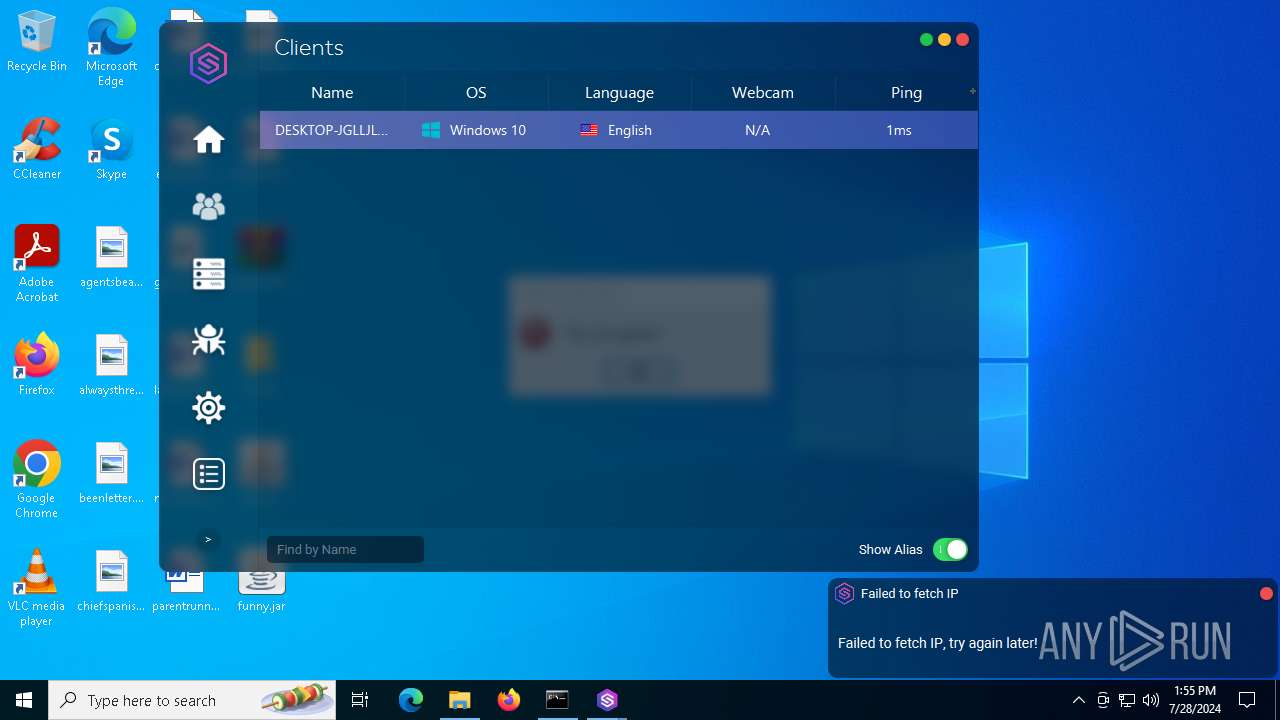This screenshot has height=720, width=1280.
Task: Open Firefox desktop shortcut
Action: 37,365
